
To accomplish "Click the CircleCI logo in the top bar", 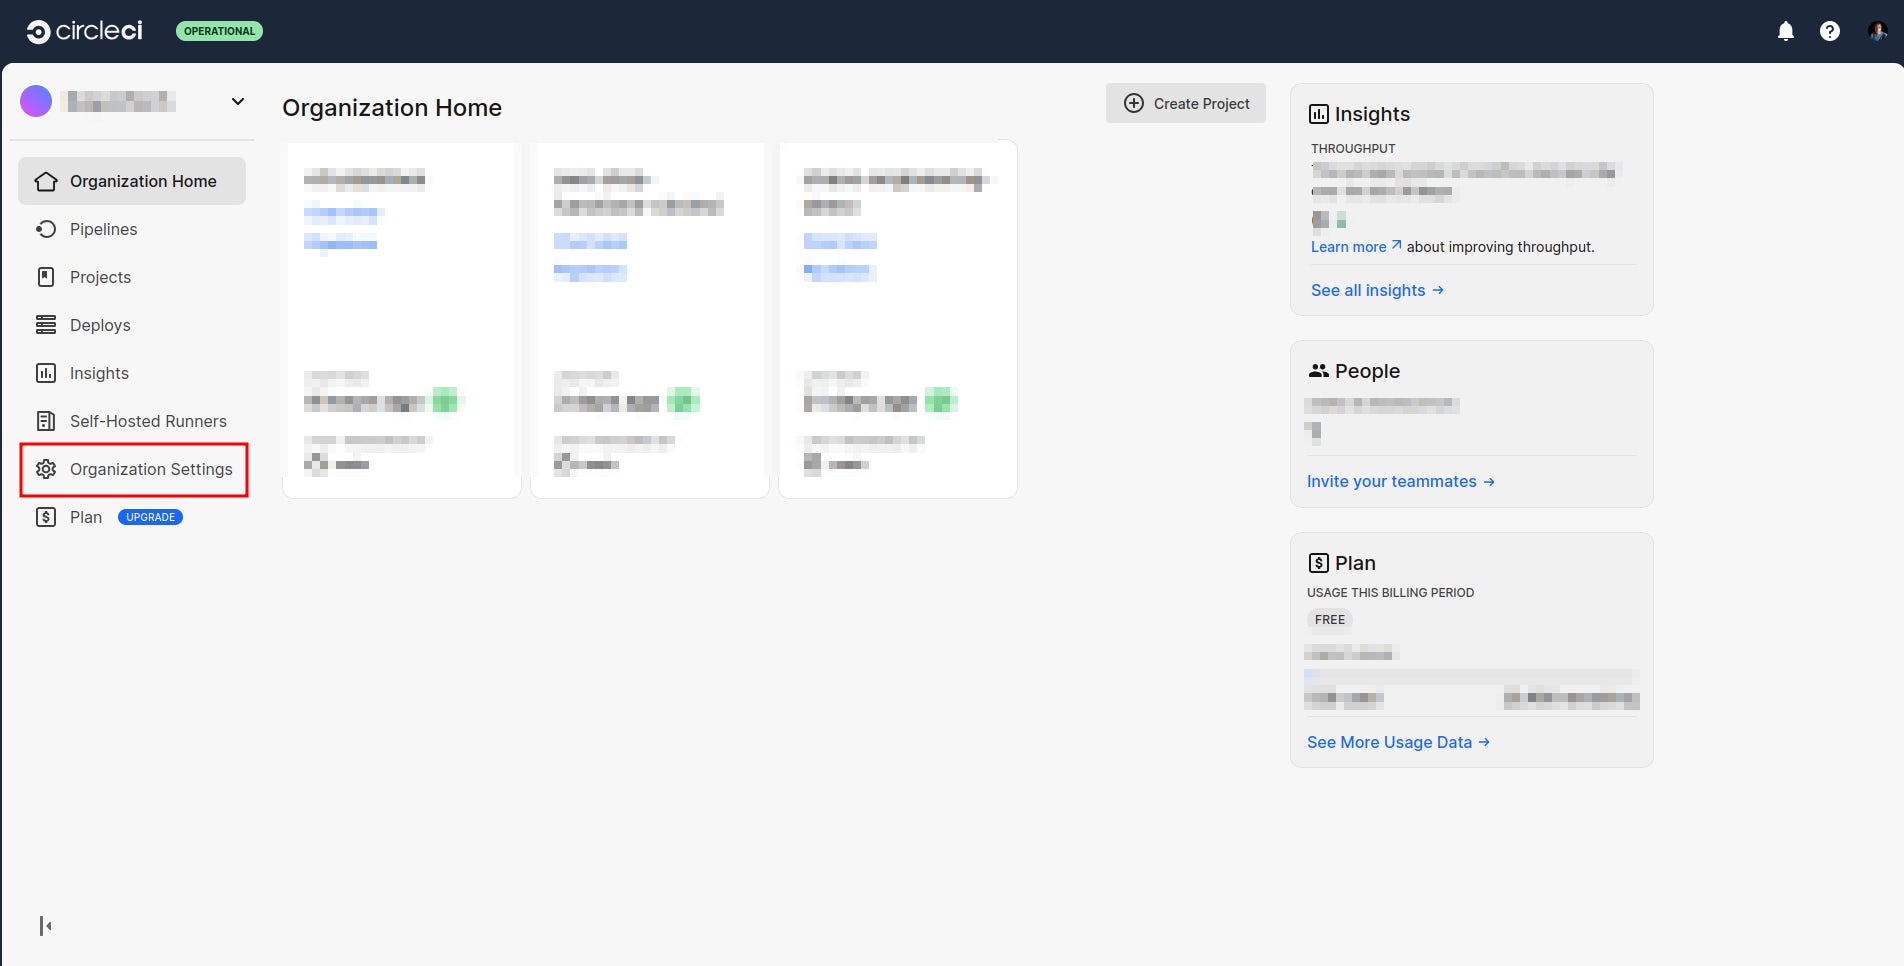I will coord(84,30).
